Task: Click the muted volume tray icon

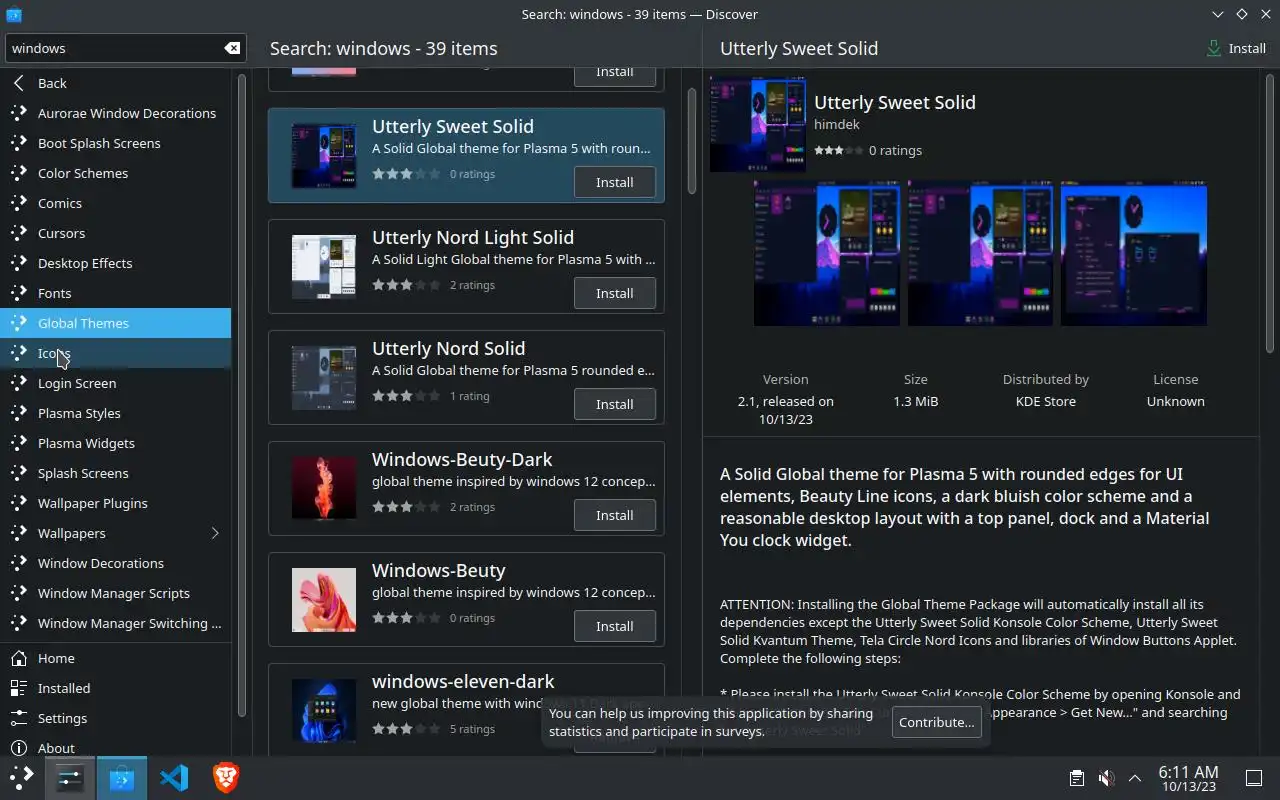Action: [1106, 778]
